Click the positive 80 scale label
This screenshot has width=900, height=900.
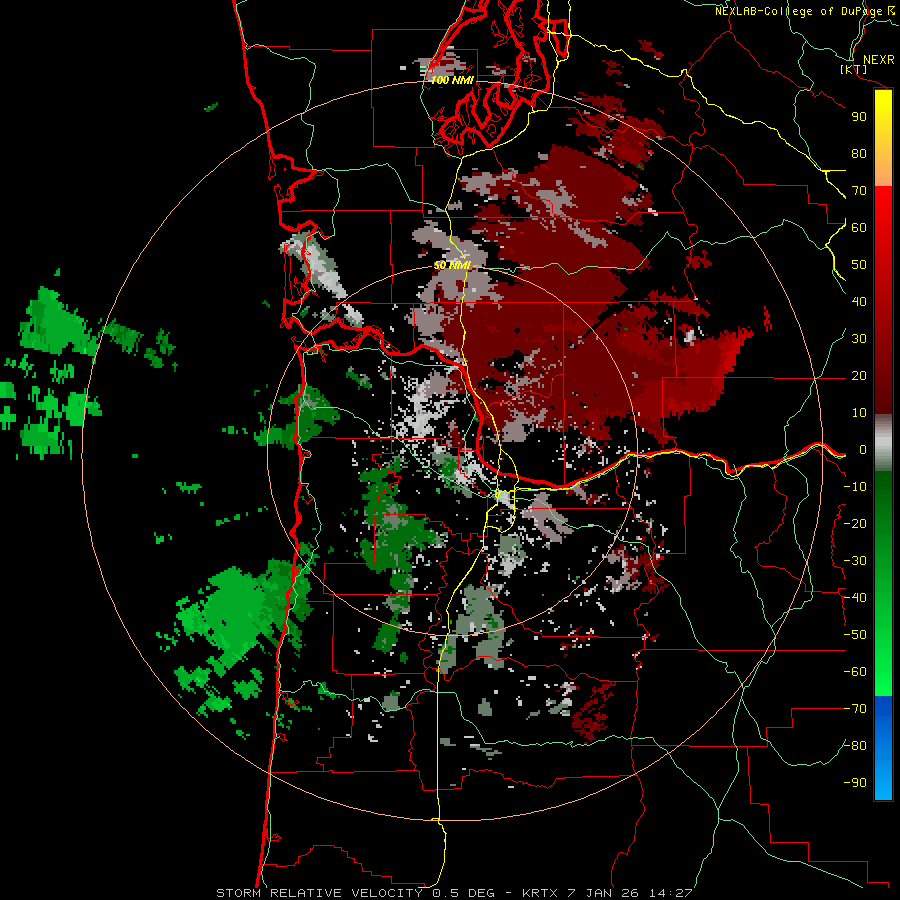(x=859, y=153)
